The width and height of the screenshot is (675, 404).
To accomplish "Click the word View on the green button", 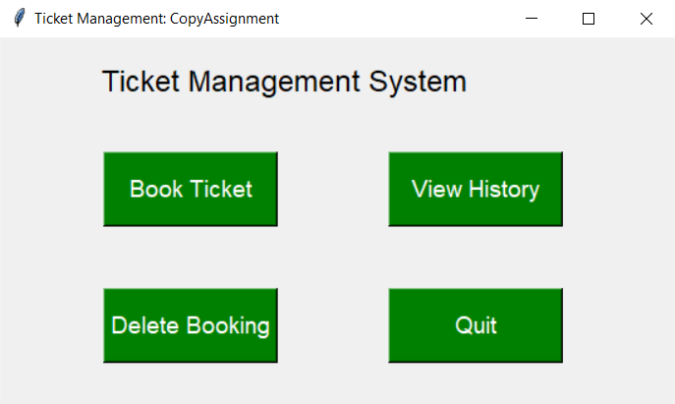I will click(x=437, y=189).
